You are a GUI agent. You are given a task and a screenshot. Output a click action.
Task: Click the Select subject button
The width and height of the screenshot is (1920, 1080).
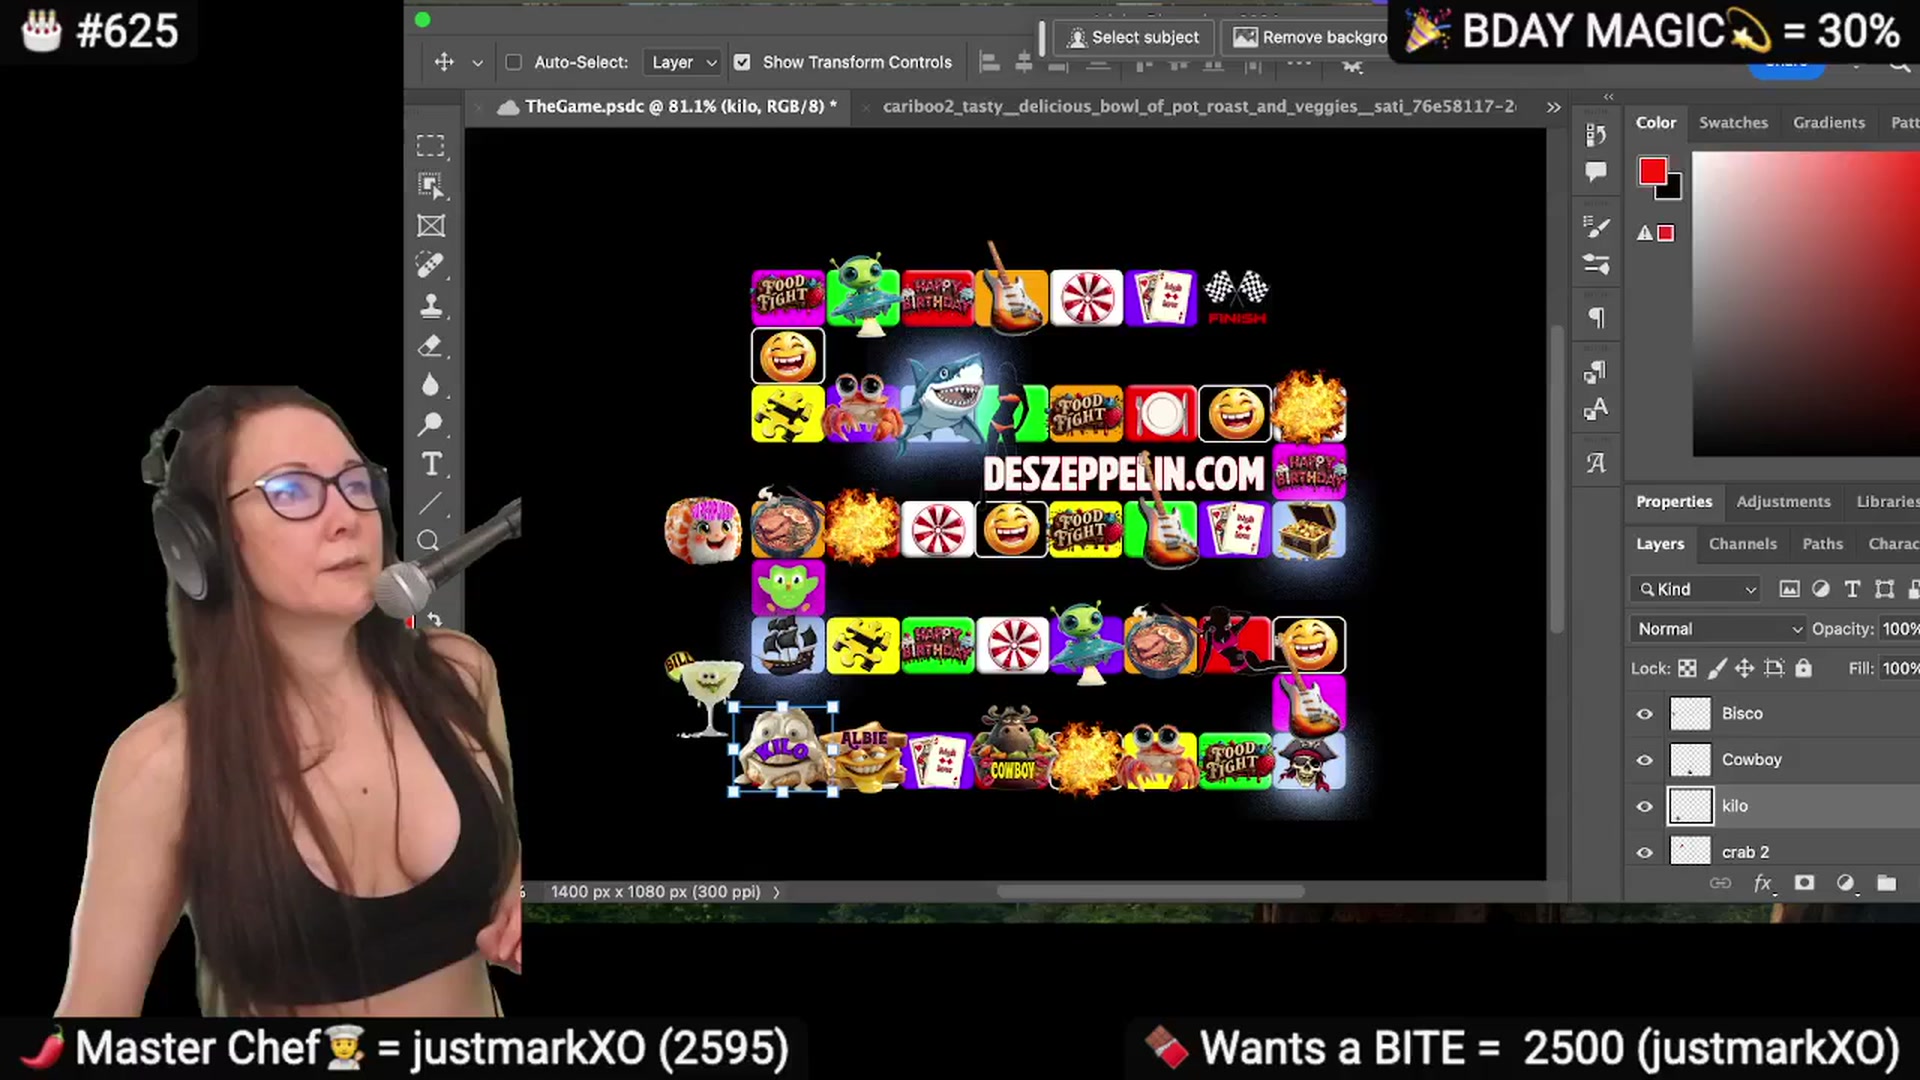pyautogui.click(x=1133, y=37)
